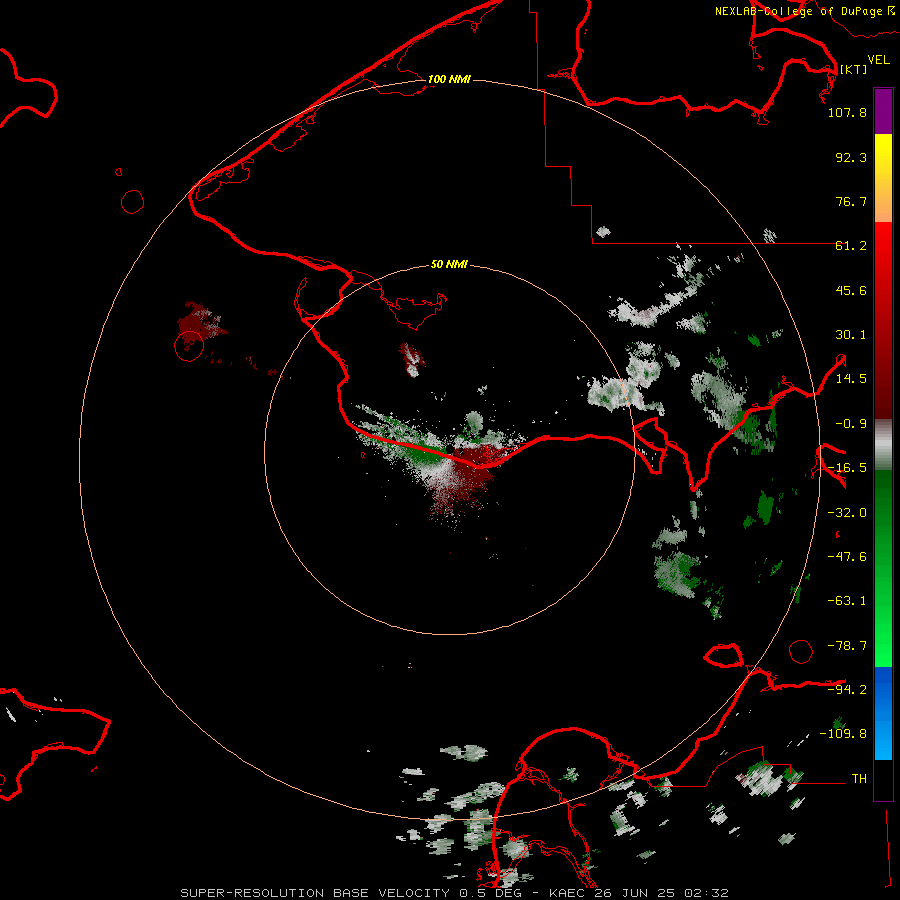The width and height of the screenshot is (900, 900).
Task: Click the 107.8 velocity scale value
Action: tap(847, 112)
